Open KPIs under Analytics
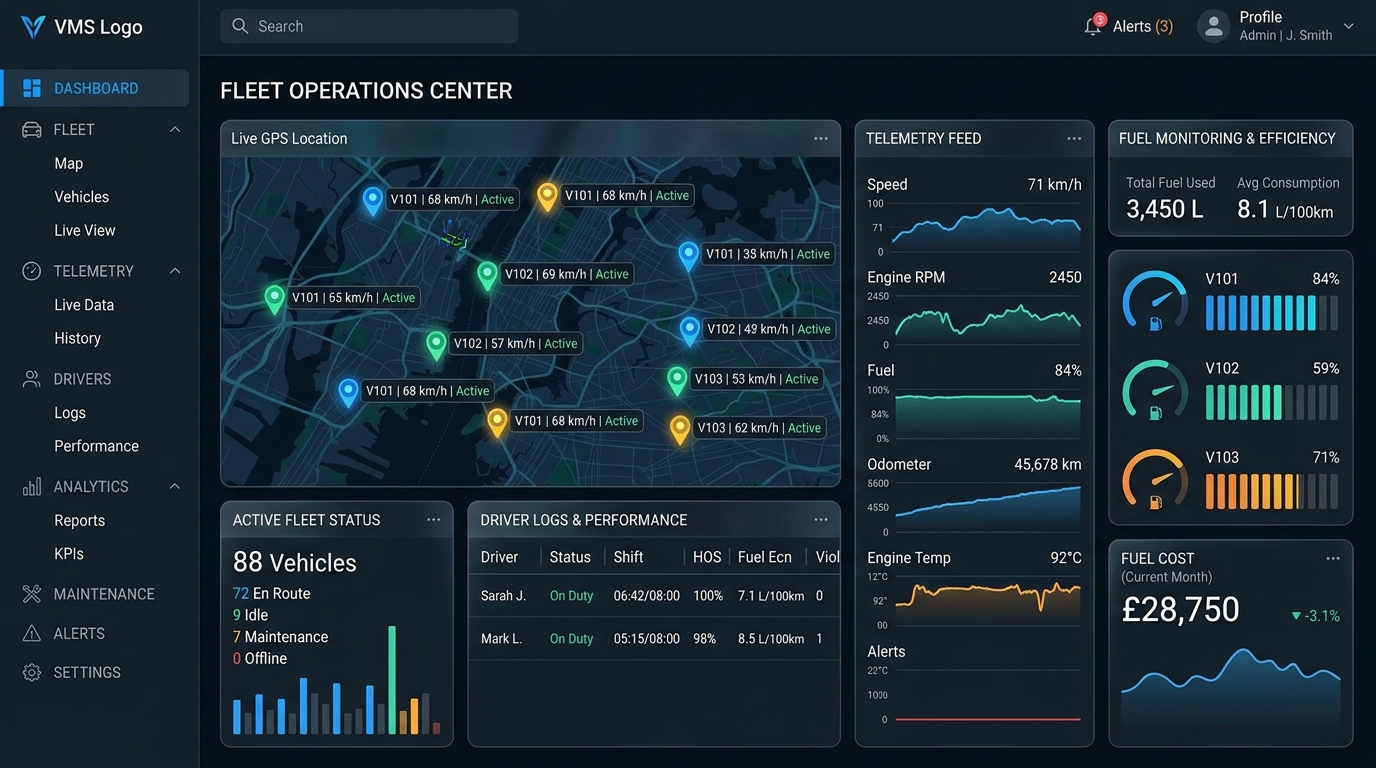Viewport: 1376px width, 768px height. [69, 553]
